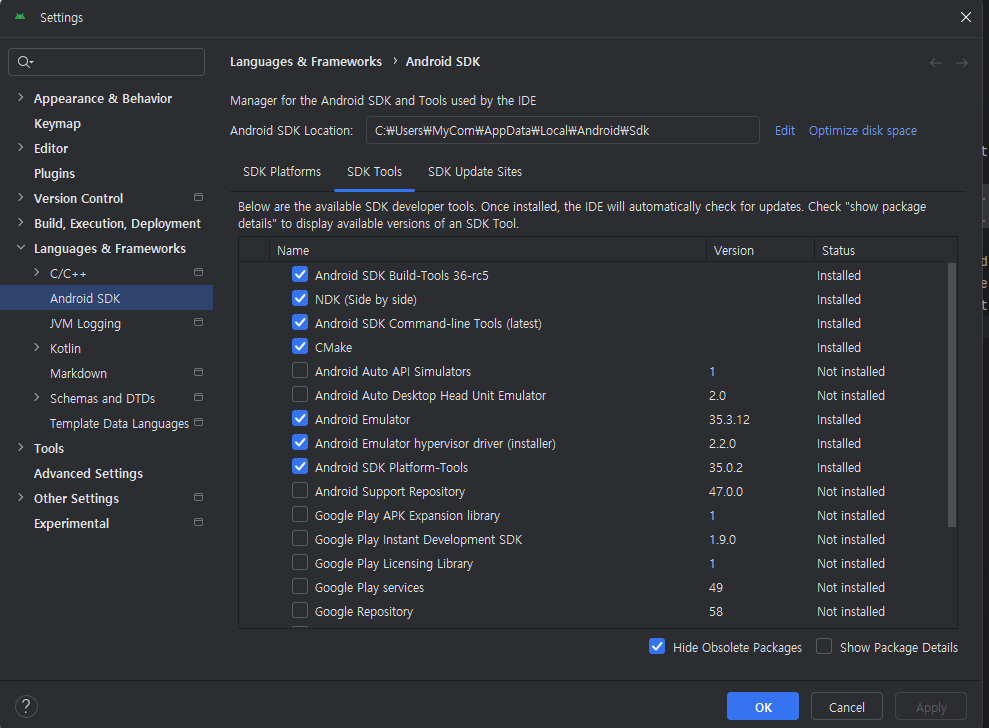Select the SDK Tools tab

click(x=374, y=172)
